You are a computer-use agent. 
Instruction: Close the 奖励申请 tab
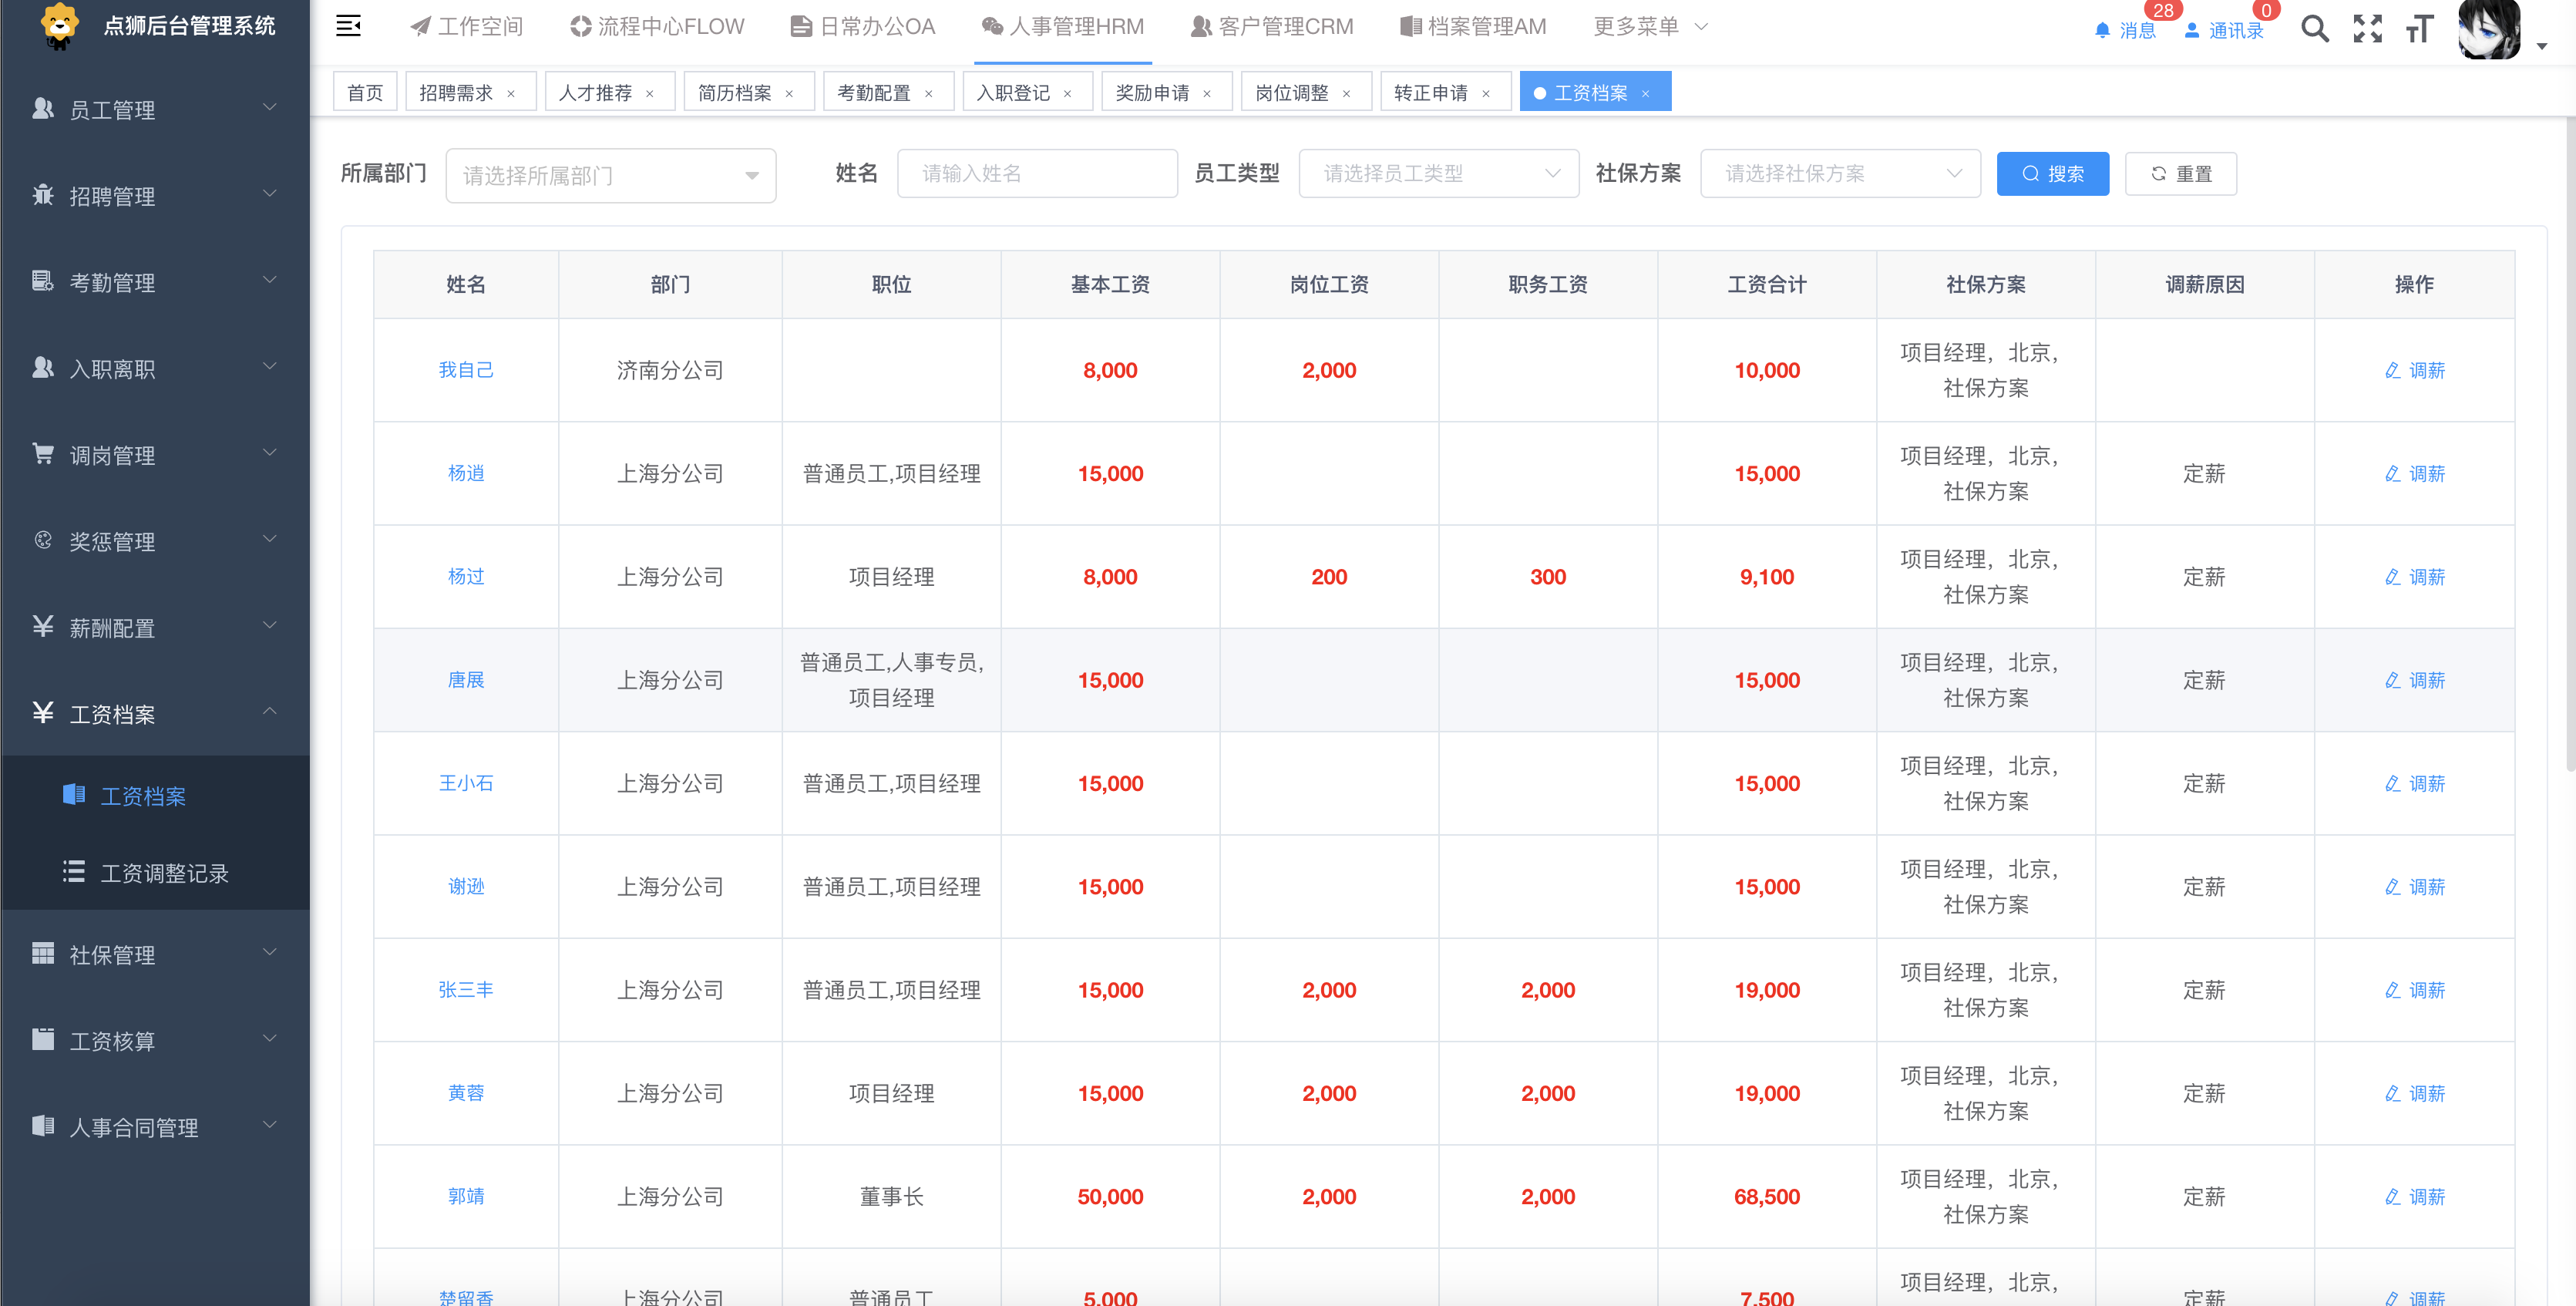coord(1207,93)
